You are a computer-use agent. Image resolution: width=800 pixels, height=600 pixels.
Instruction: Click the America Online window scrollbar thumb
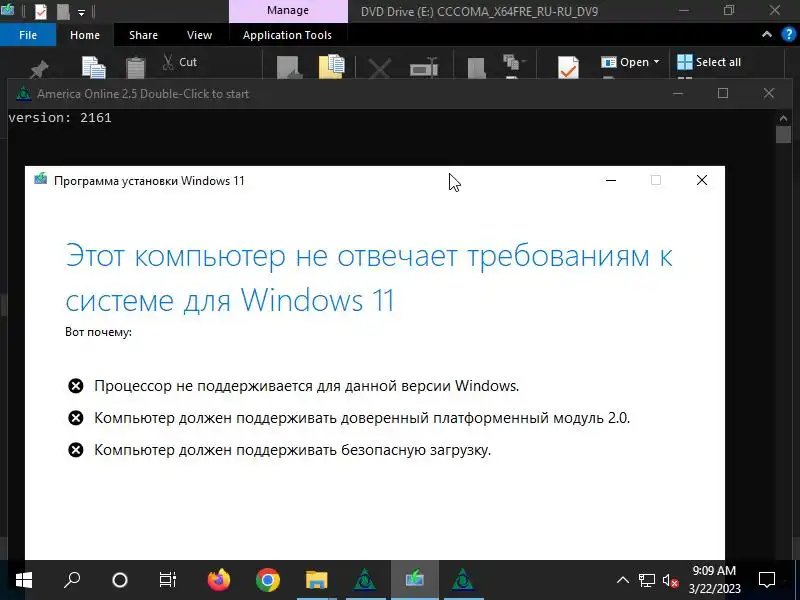[x=783, y=134]
